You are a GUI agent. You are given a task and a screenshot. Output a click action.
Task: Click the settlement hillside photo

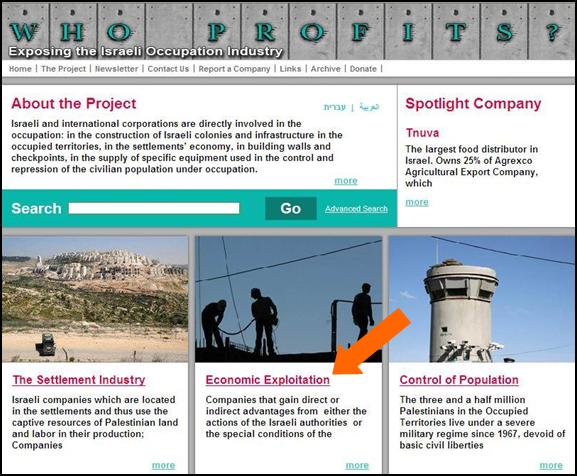95,299
